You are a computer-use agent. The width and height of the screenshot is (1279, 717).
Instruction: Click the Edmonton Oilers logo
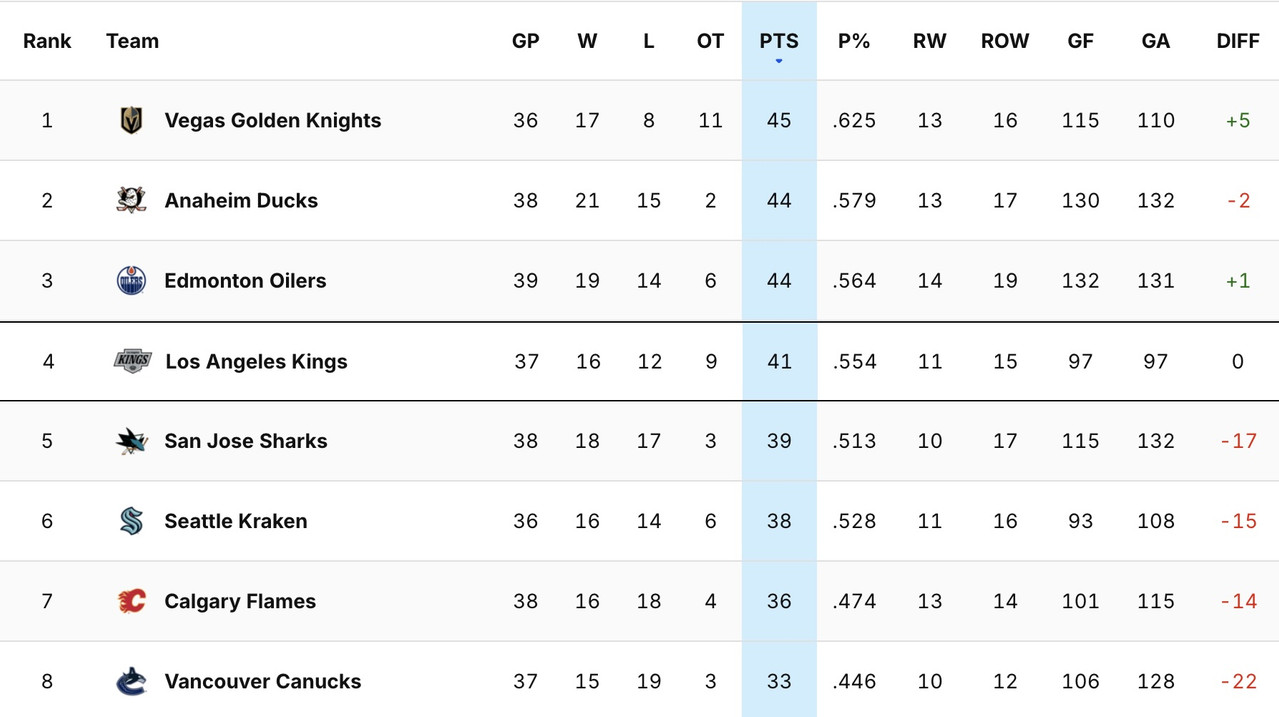(130, 281)
